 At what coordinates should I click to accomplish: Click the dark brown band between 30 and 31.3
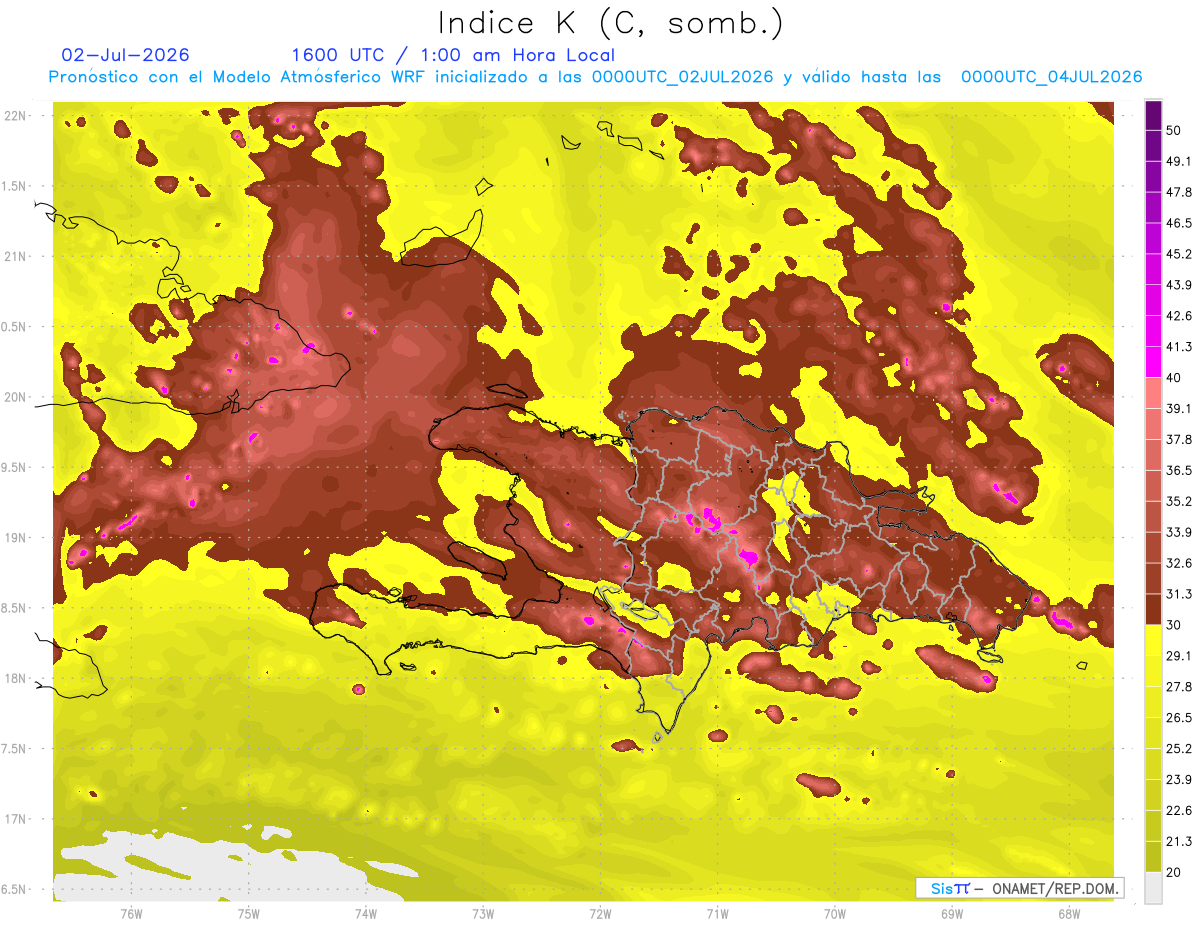1153,609
